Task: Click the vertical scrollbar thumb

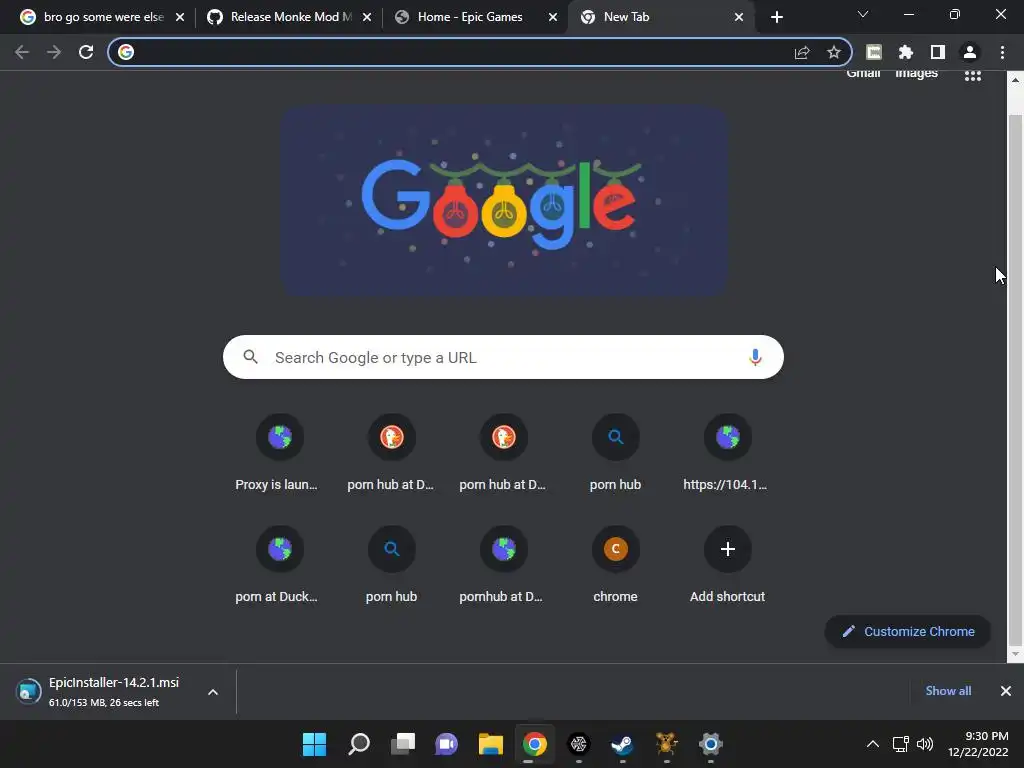Action: [1015, 379]
